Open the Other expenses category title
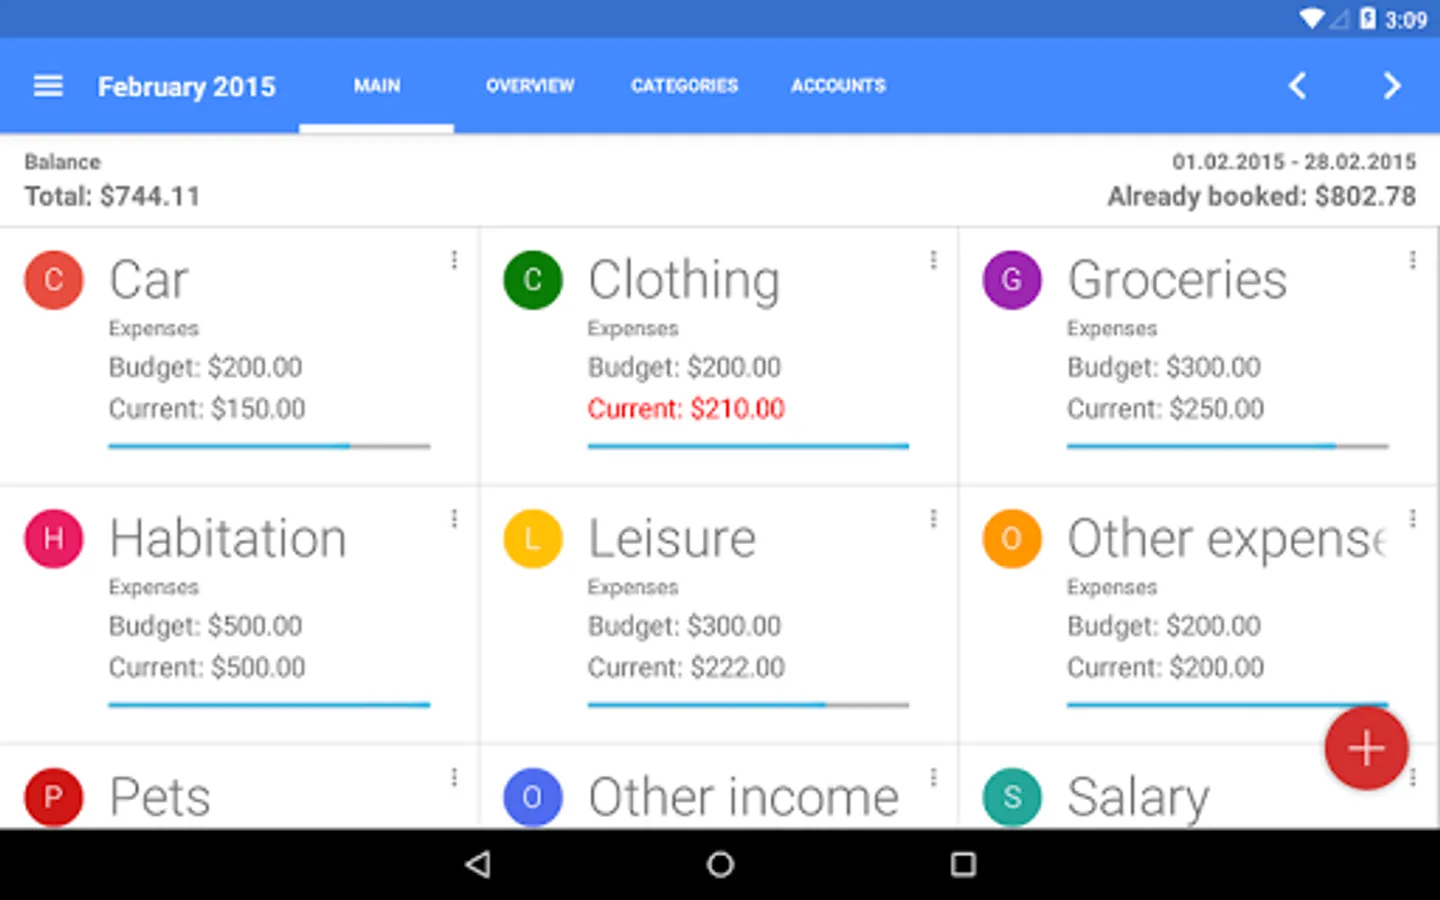This screenshot has height=900, width=1440. point(1228,540)
